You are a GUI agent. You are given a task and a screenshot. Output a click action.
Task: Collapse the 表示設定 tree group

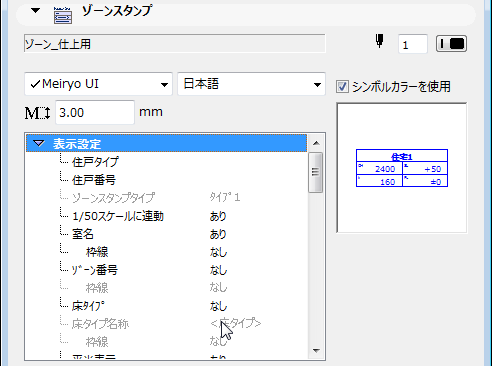click(x=39, y=144)
